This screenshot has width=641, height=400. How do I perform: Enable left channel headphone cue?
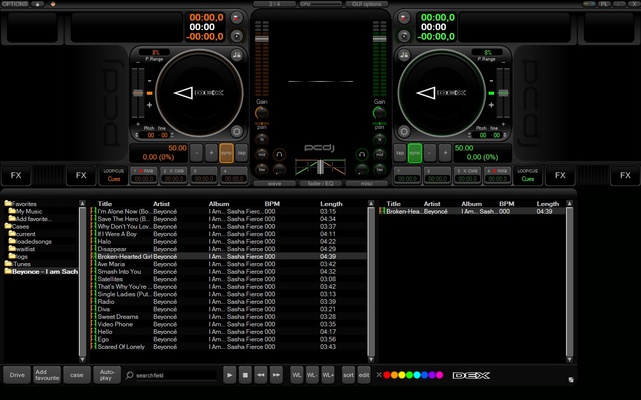point(279,155)
